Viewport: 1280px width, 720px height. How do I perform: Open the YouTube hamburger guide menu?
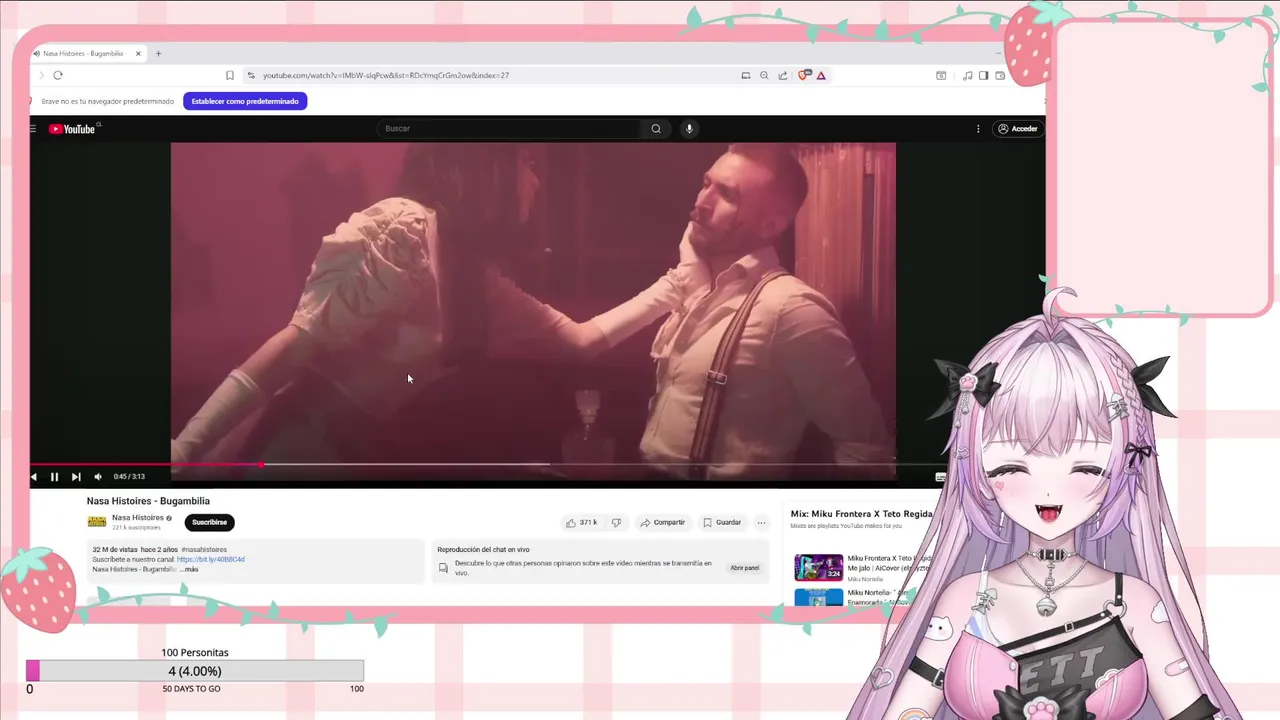tap(33, 129)
